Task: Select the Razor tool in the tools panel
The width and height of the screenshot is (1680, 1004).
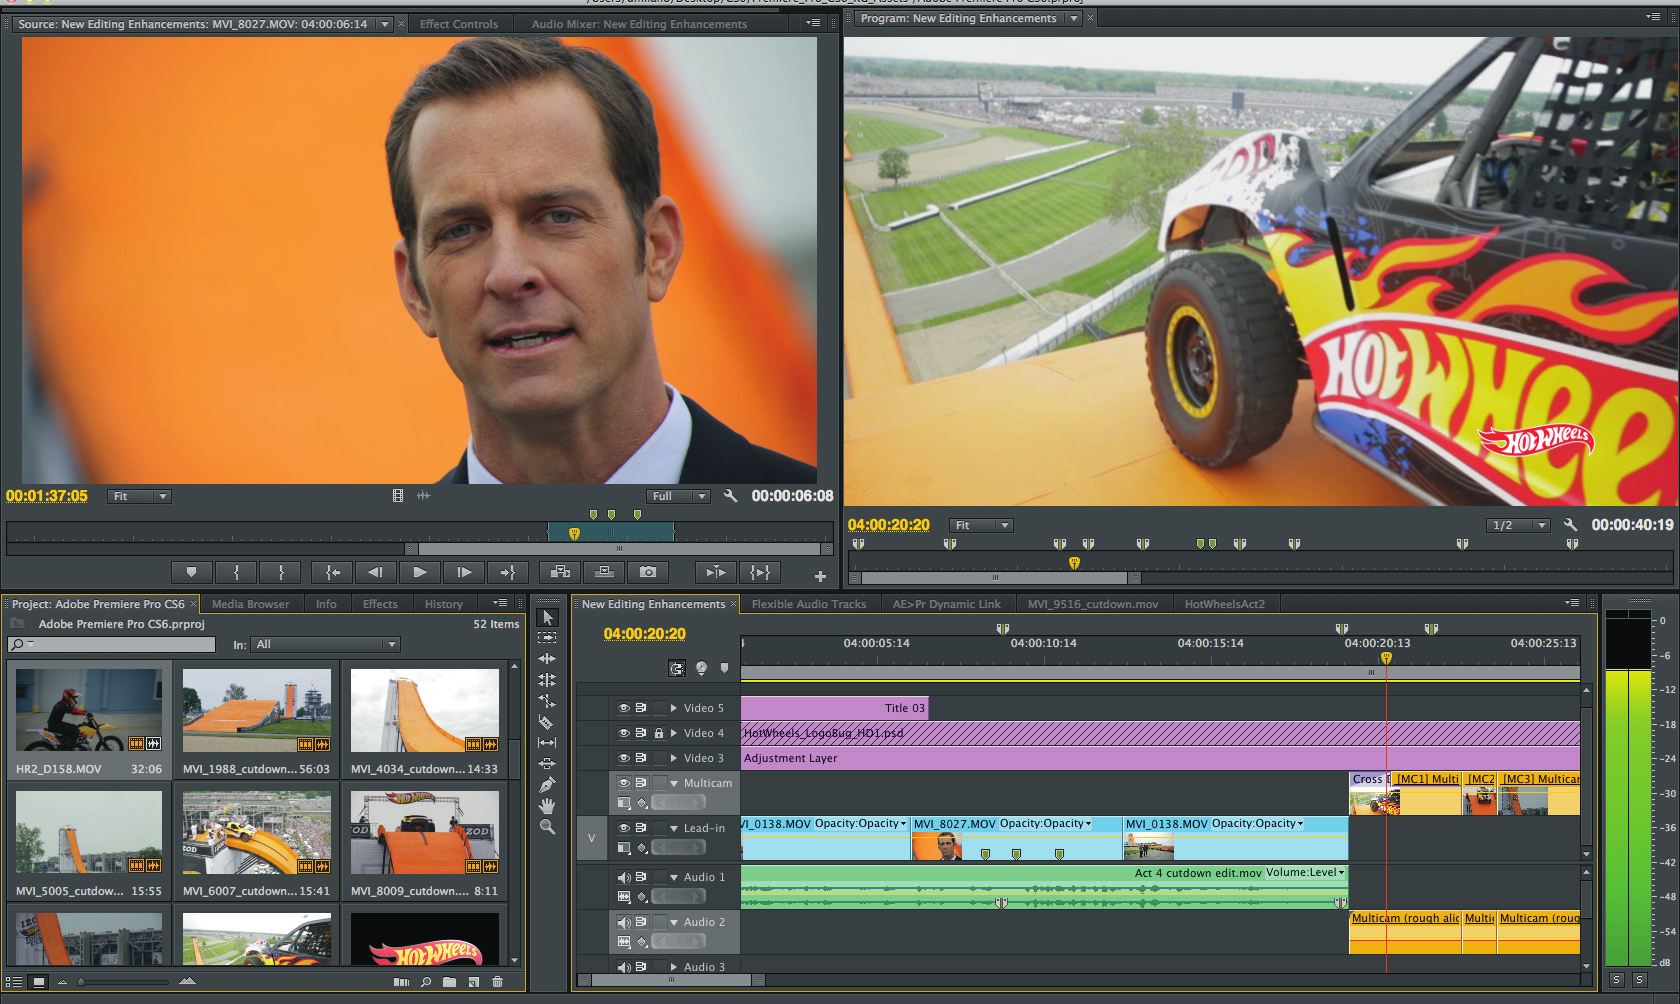Action: click(546, 722)
